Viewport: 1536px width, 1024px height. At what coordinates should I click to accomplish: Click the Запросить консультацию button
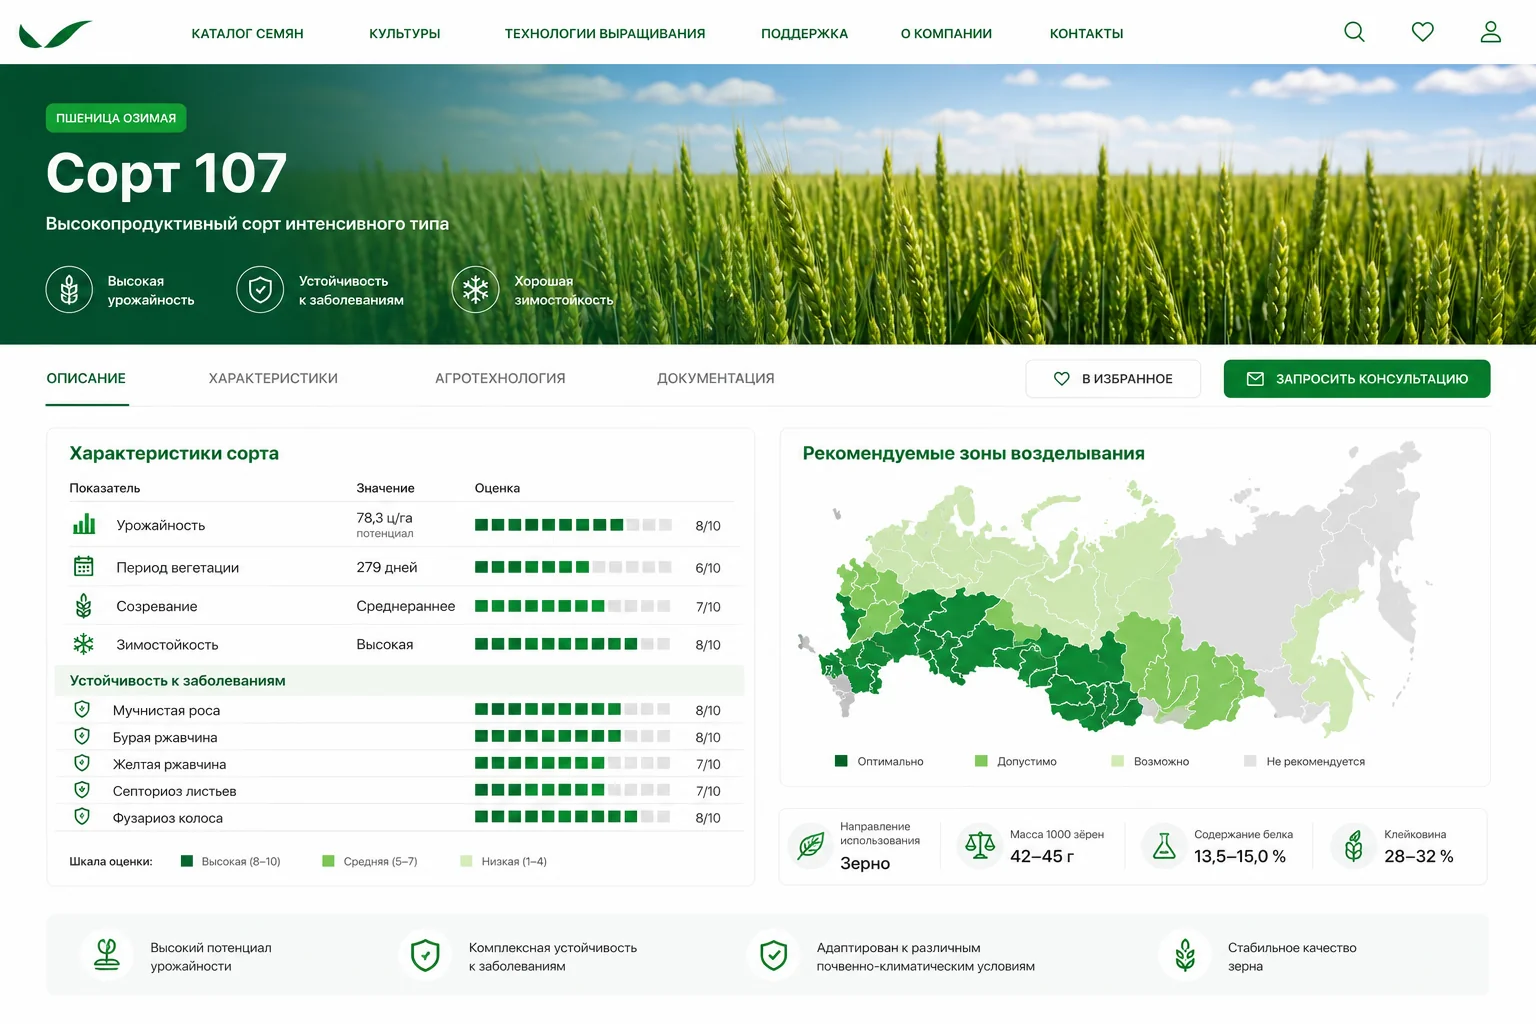point(1357,379)
